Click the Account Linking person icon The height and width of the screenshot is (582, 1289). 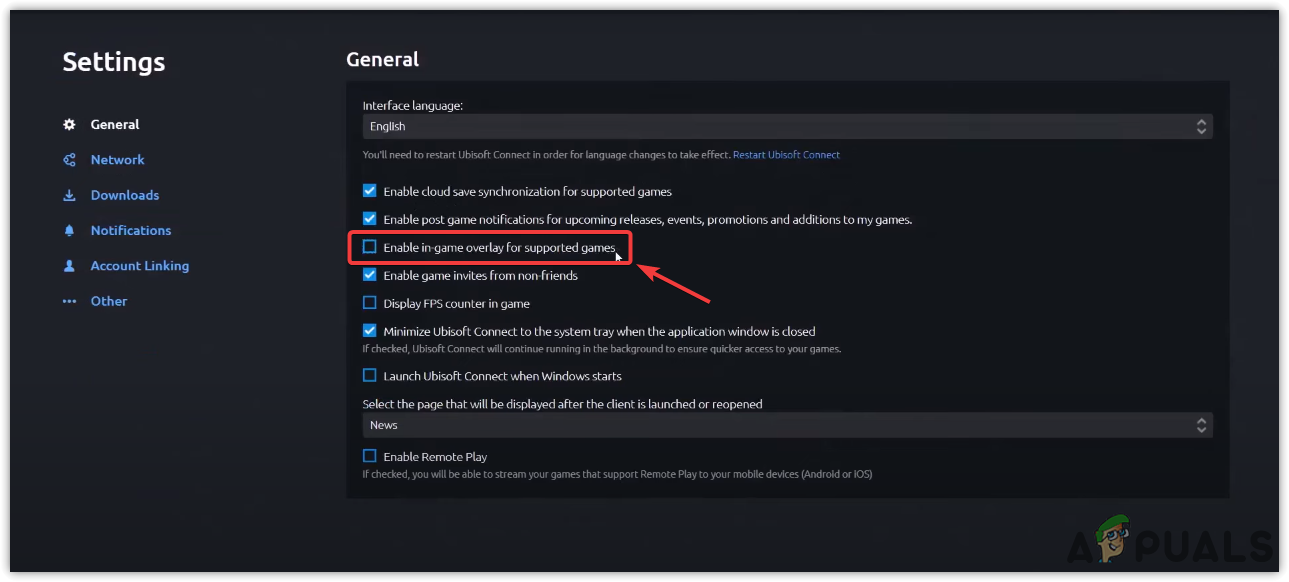[x=69, y=266]
